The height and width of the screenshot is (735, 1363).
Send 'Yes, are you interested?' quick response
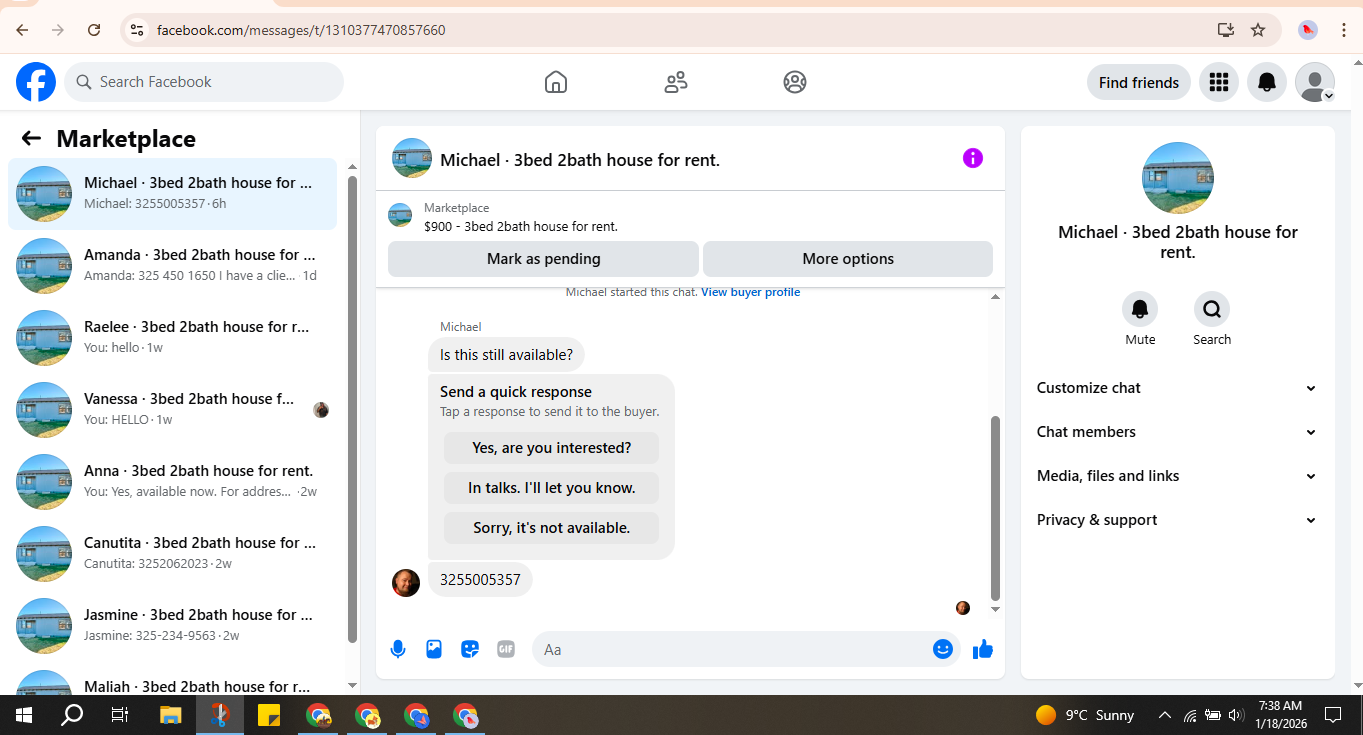[552, 448]
